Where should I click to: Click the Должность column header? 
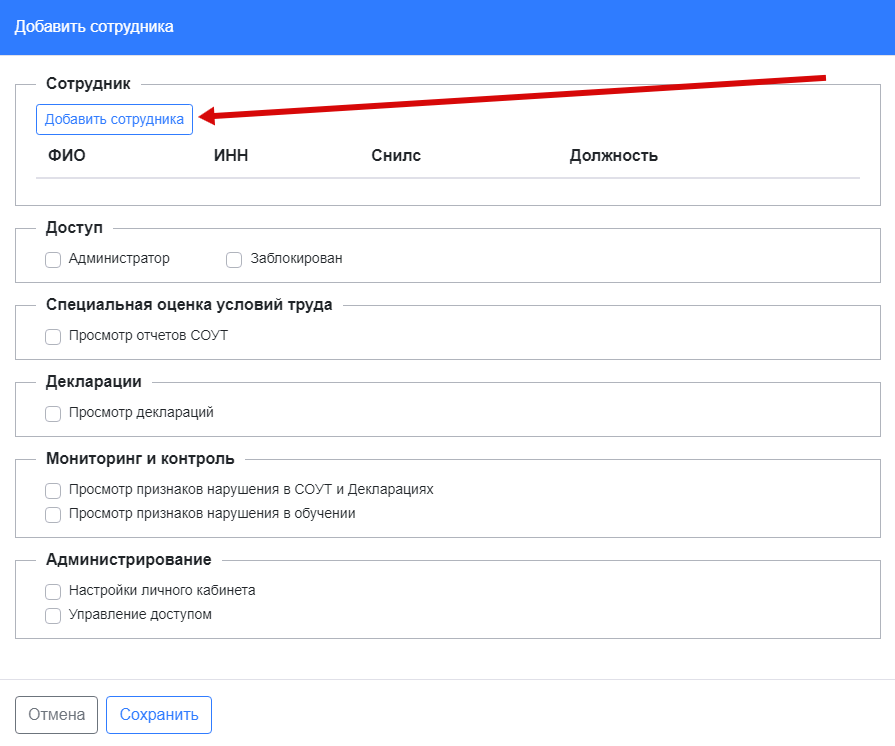pyautogui.click(x=613, y=155)
